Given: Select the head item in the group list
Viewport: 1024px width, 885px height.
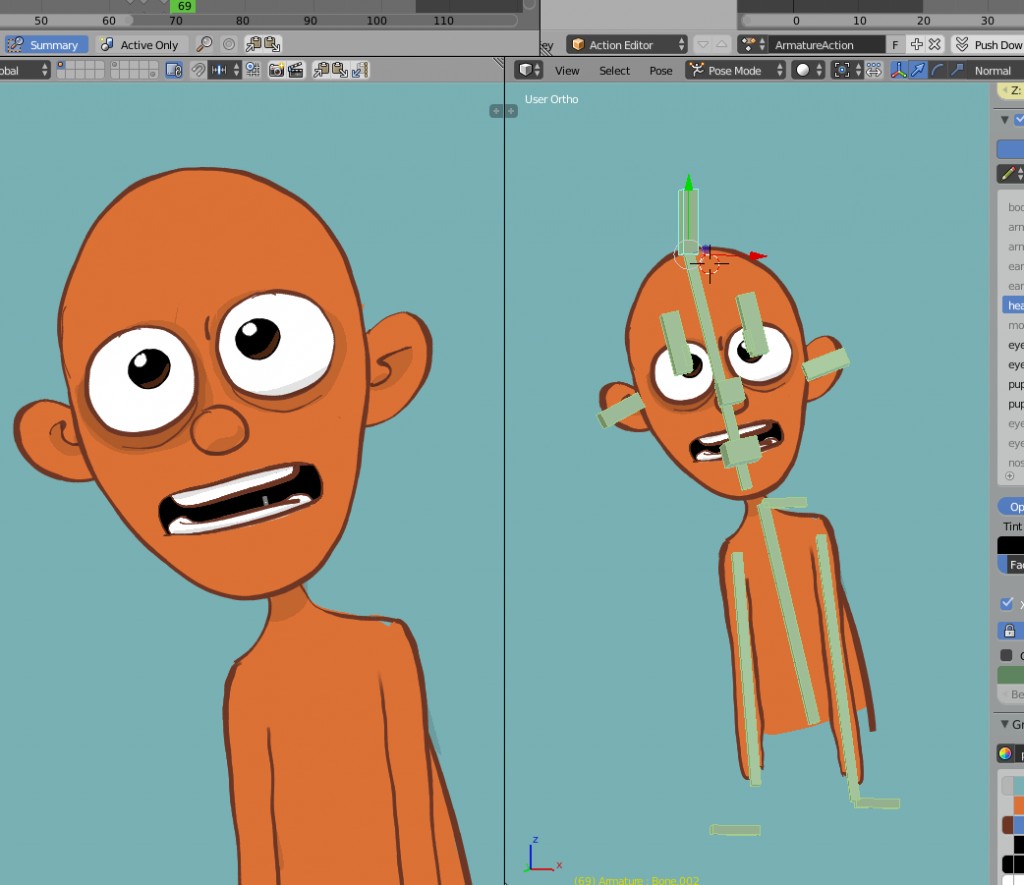Looking at the screenshot, I should (1013, 305).
